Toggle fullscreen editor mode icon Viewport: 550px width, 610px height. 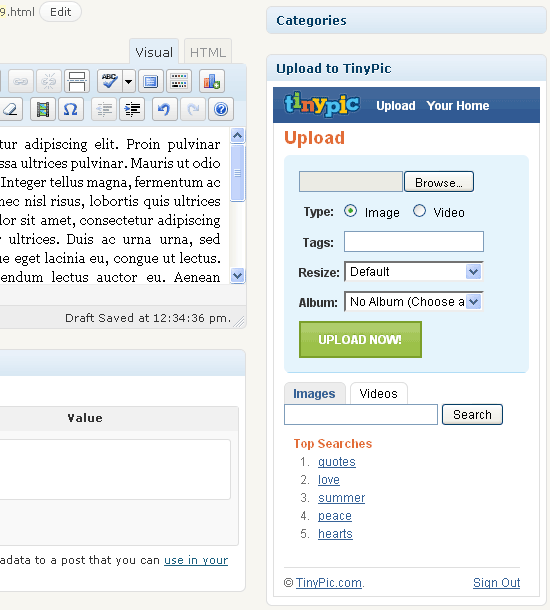tap(151, 81)
